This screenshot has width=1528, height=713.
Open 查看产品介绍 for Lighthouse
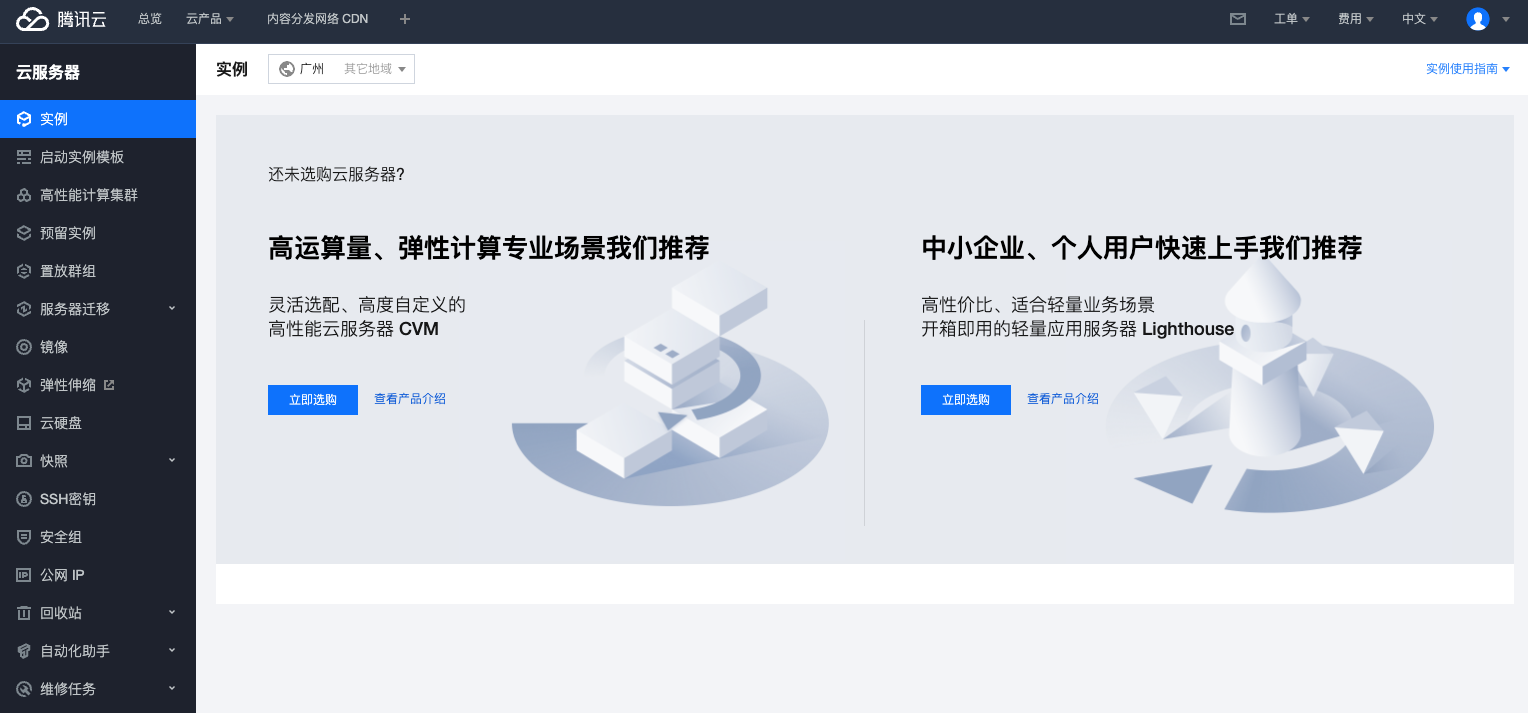point(1063,399)
